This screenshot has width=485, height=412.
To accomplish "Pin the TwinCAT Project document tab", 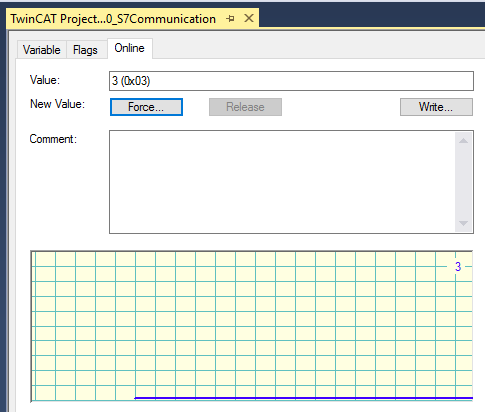I will click(230, 19).
